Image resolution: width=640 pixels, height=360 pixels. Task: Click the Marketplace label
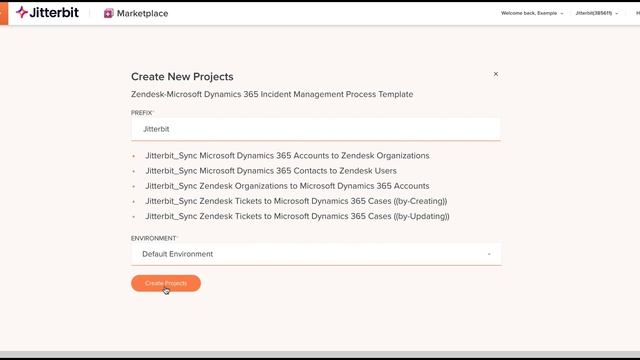[142, 13]
